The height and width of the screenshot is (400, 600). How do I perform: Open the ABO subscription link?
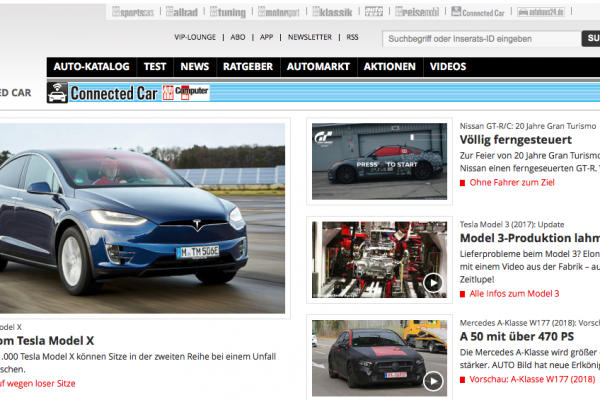[238, 37]
